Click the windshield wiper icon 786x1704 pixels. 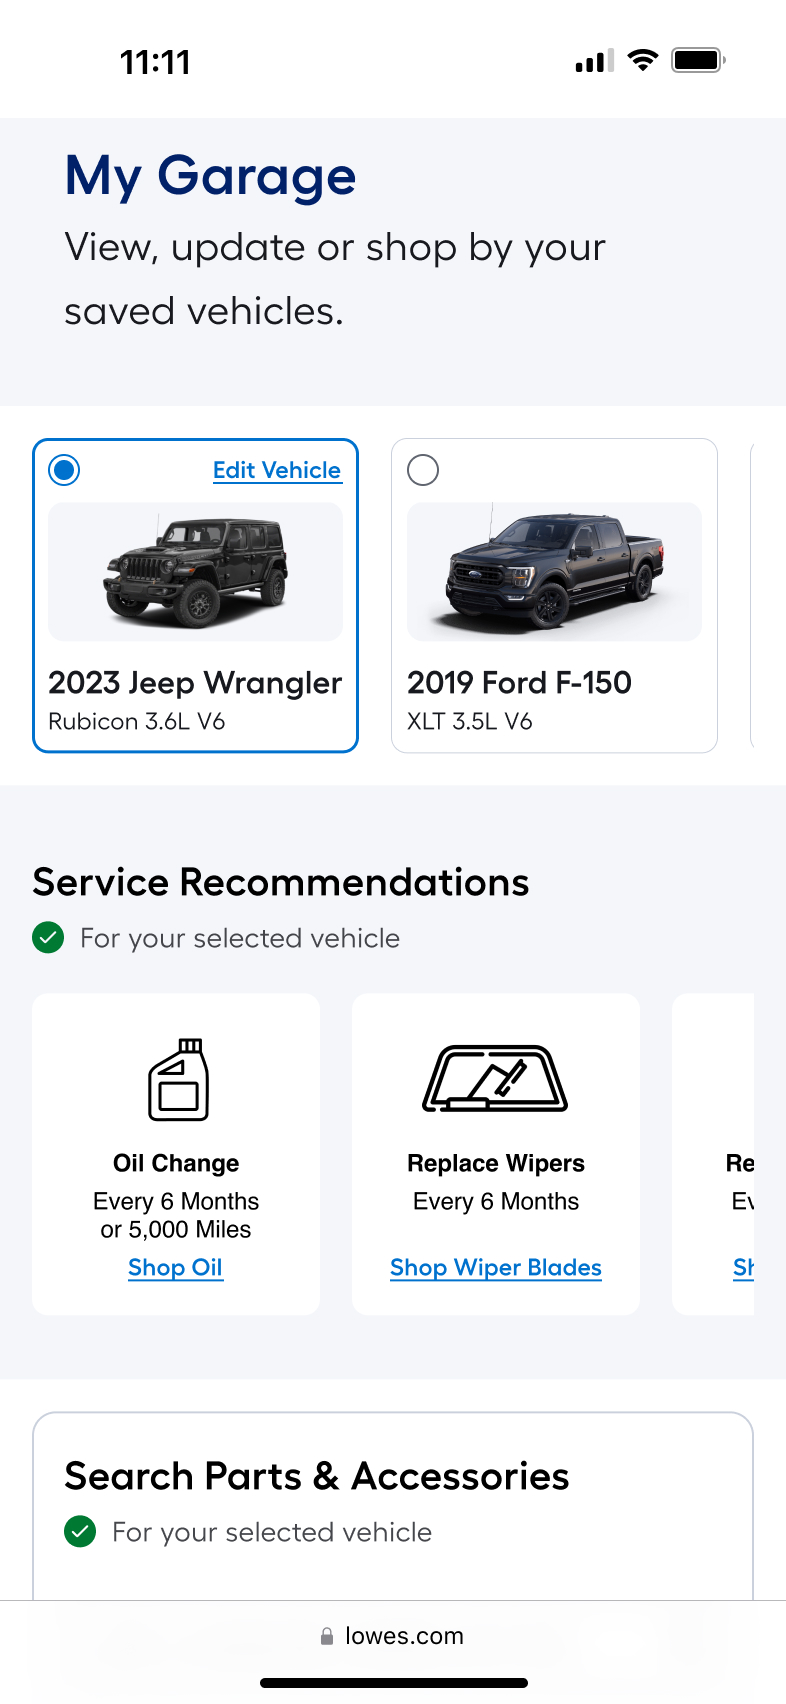495,1079
